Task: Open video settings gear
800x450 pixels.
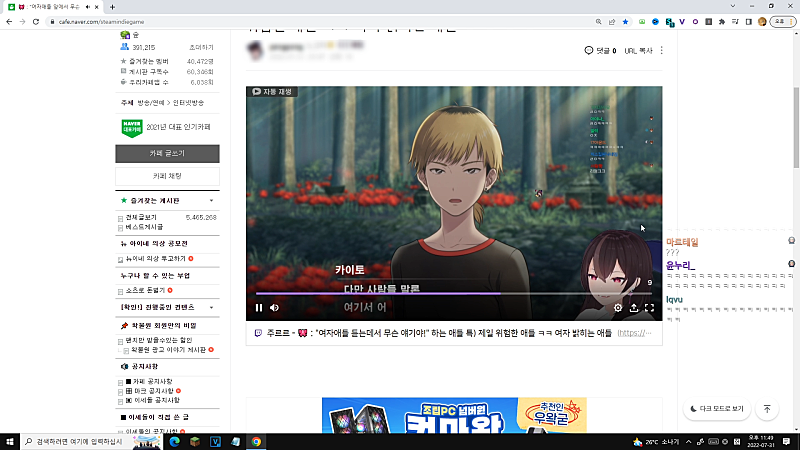Action: pos(618,308)
